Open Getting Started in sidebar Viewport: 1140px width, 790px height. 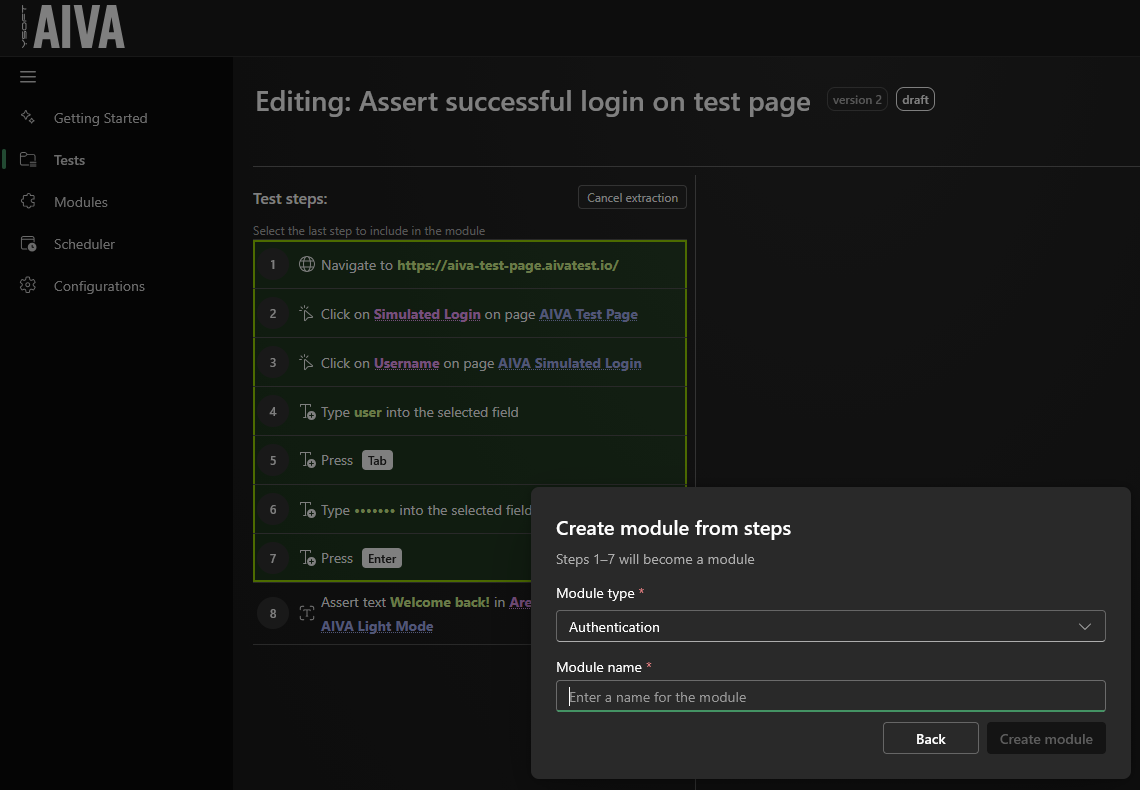[x=100, y=118]
